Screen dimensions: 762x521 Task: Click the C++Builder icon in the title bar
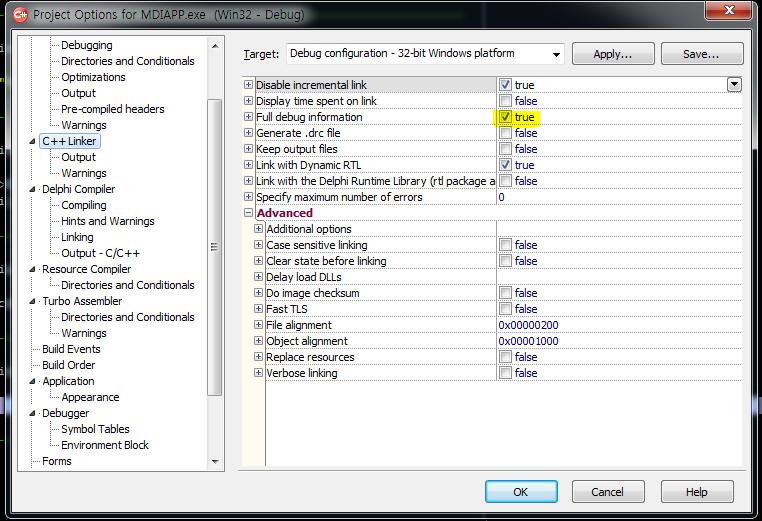18,14
